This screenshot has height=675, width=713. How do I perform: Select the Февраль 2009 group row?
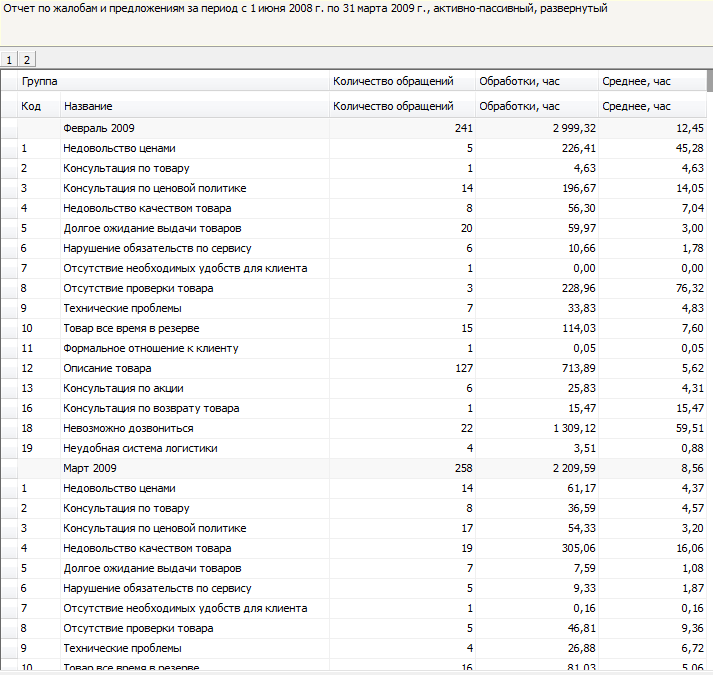click(353, 128)
